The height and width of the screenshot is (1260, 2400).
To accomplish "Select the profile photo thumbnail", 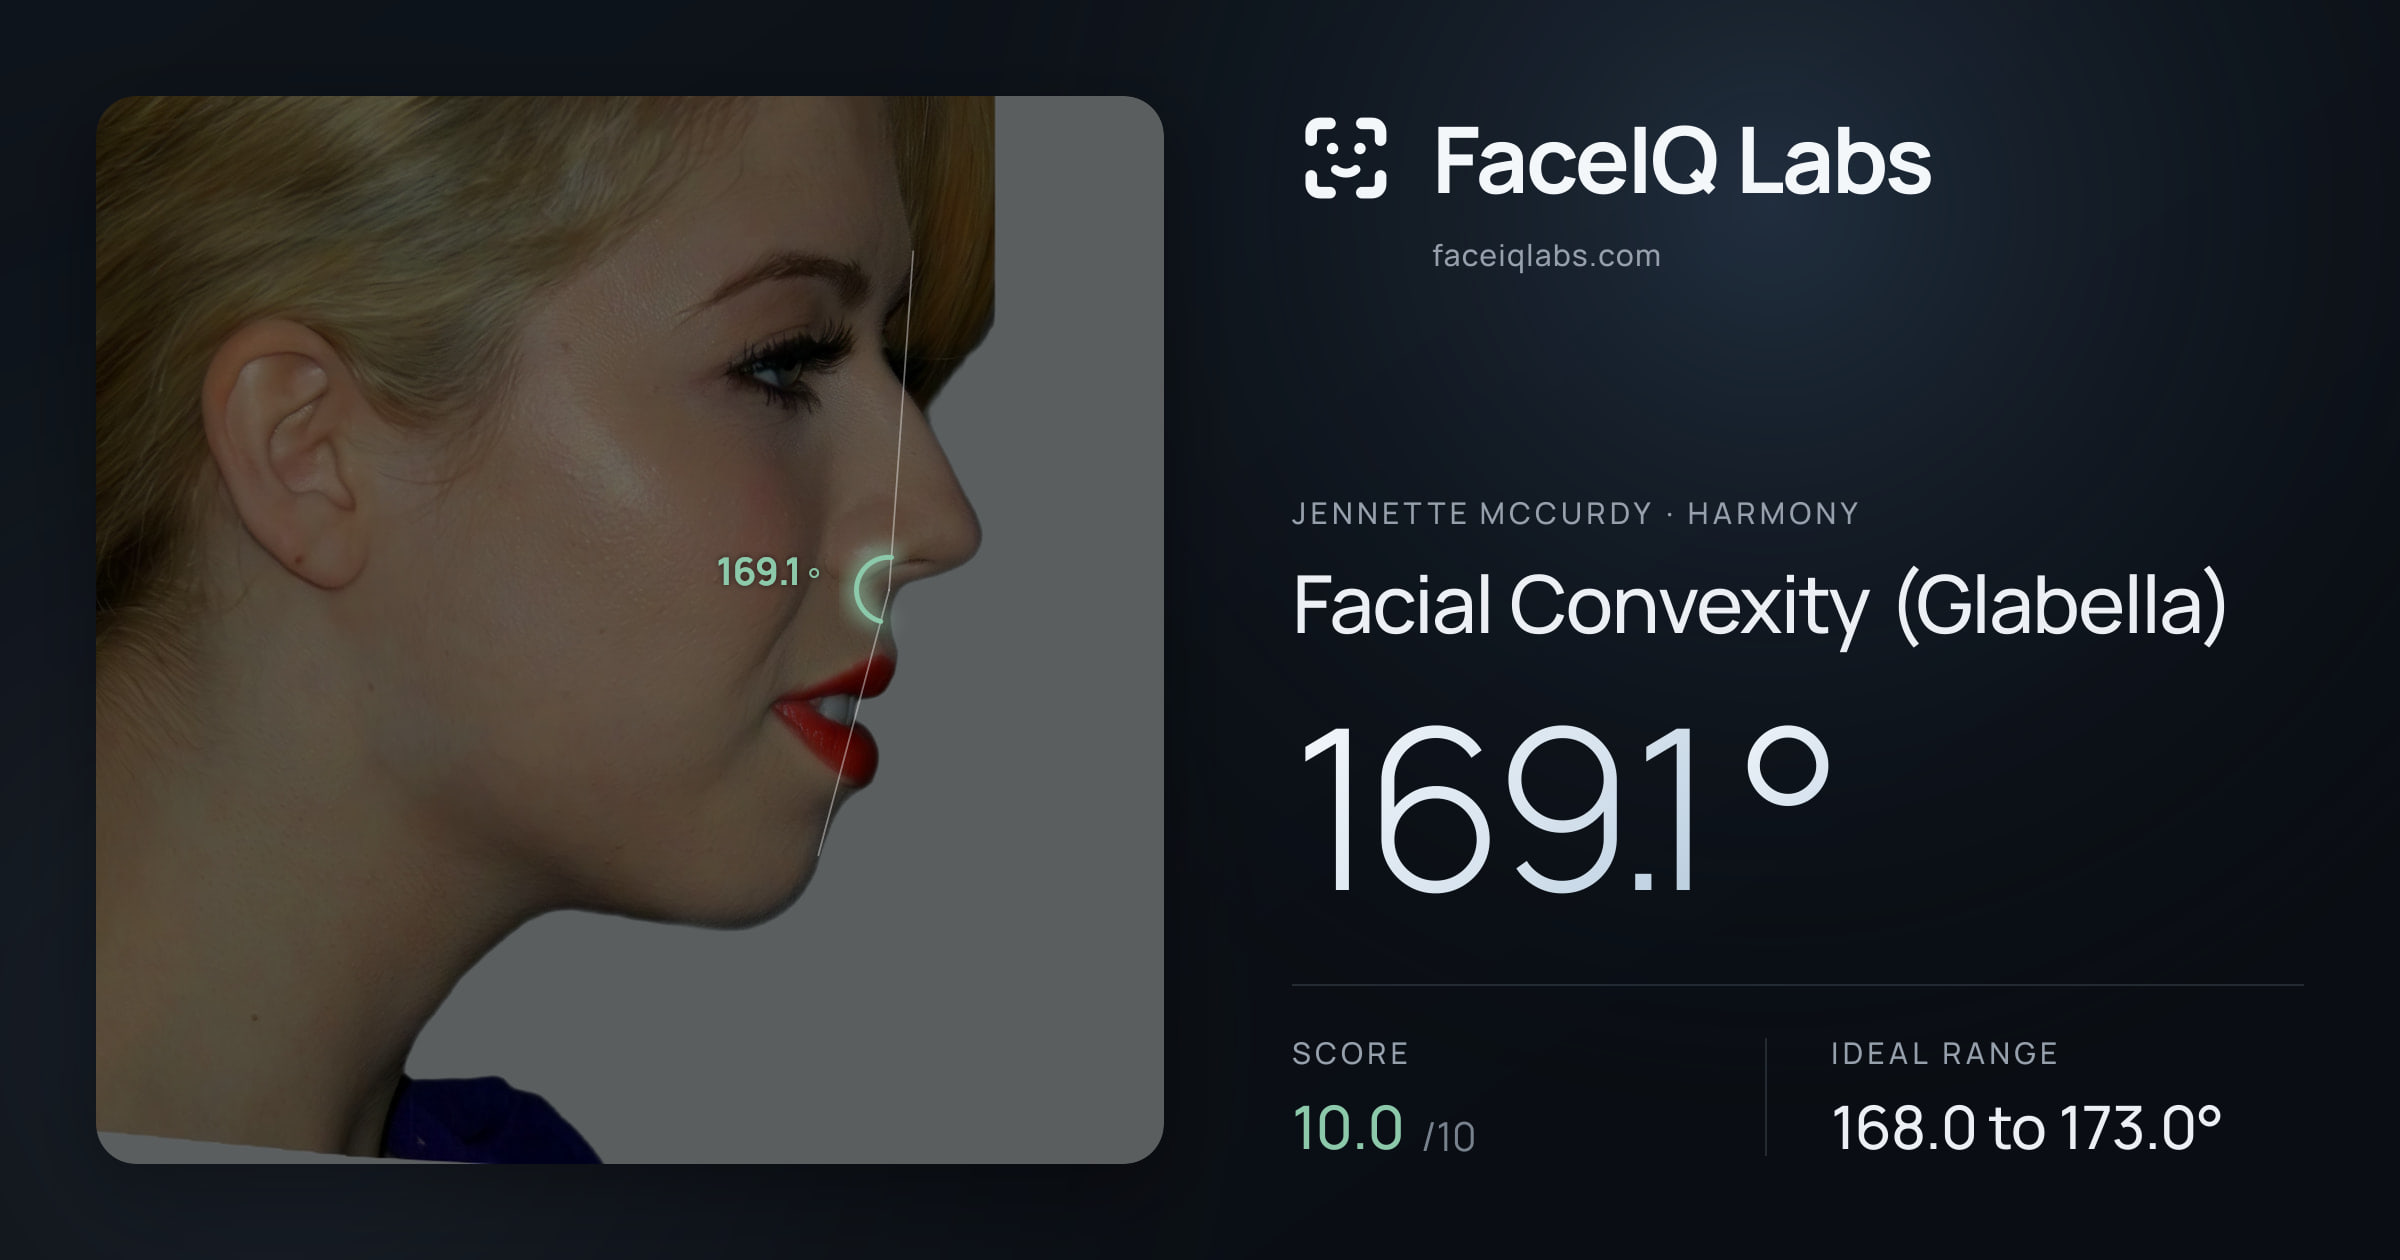I will tap(630, 630).
